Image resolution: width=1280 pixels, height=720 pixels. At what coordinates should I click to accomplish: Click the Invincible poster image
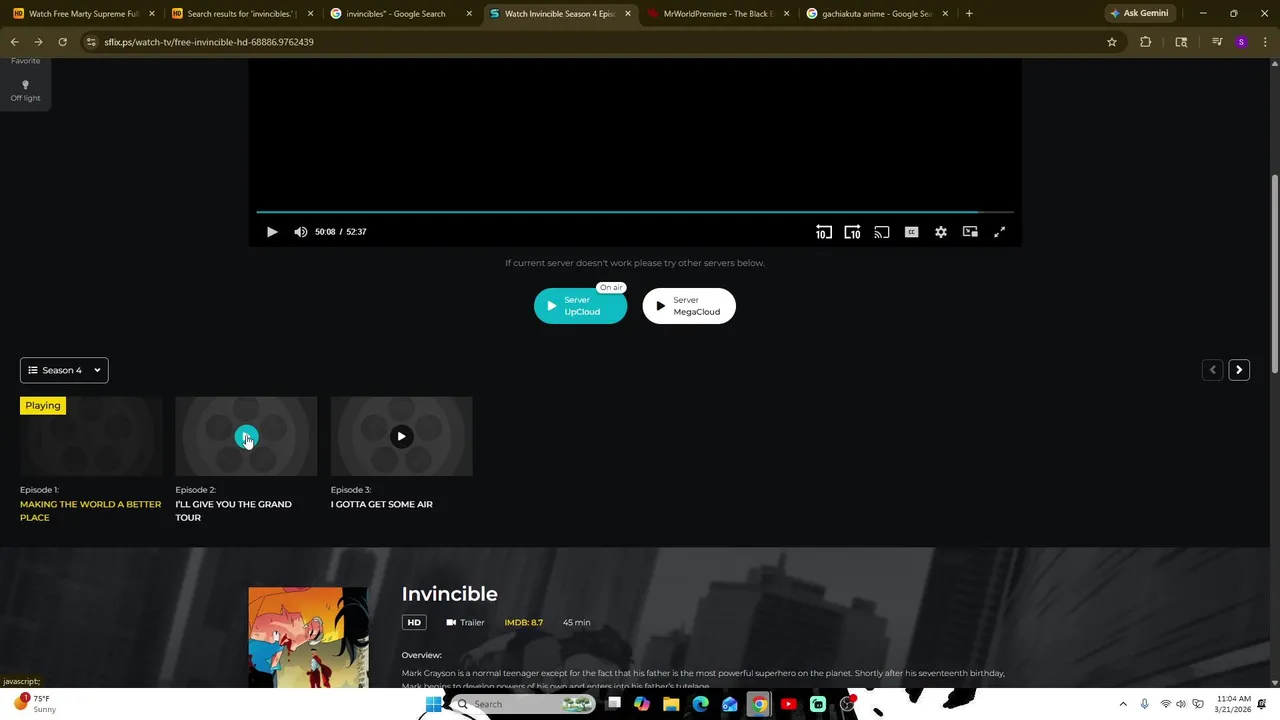pyautogui.click(x=308, y=637)
